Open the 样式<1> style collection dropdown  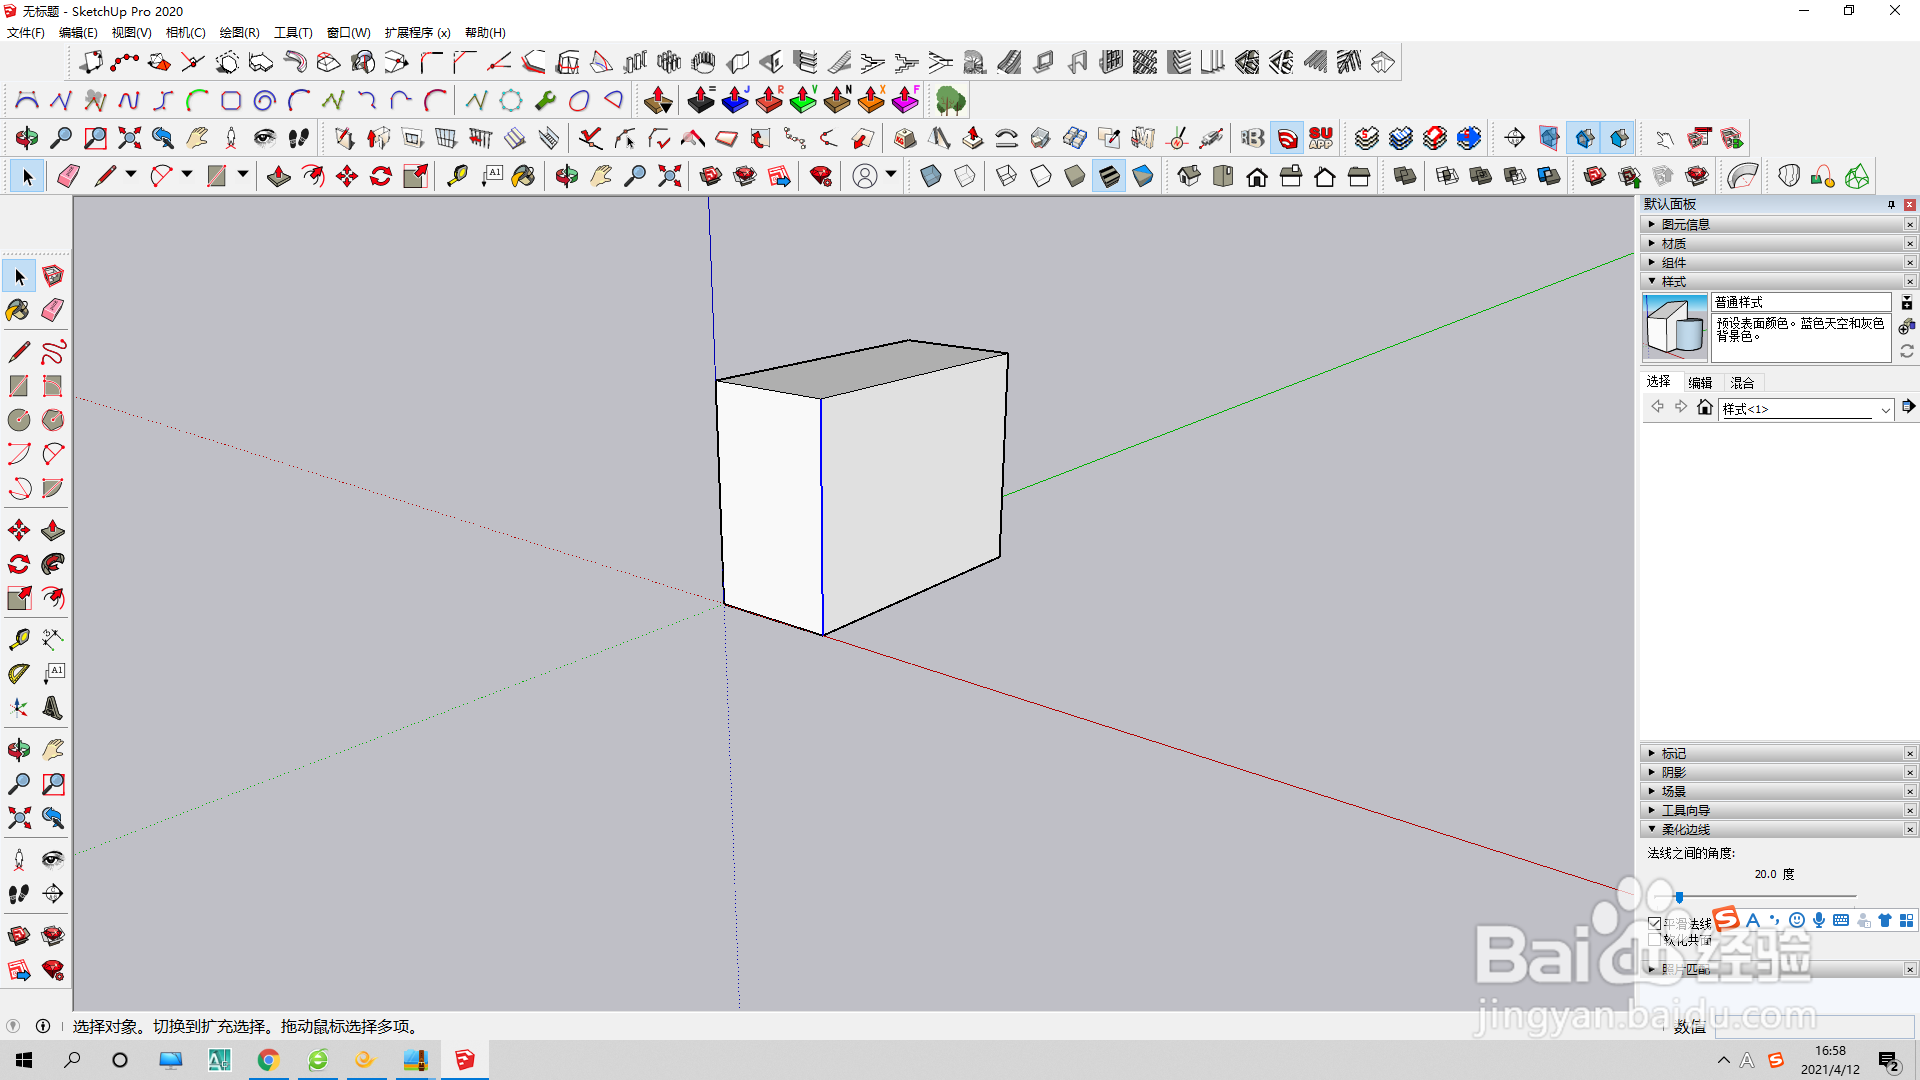[x=1885, y=409]
